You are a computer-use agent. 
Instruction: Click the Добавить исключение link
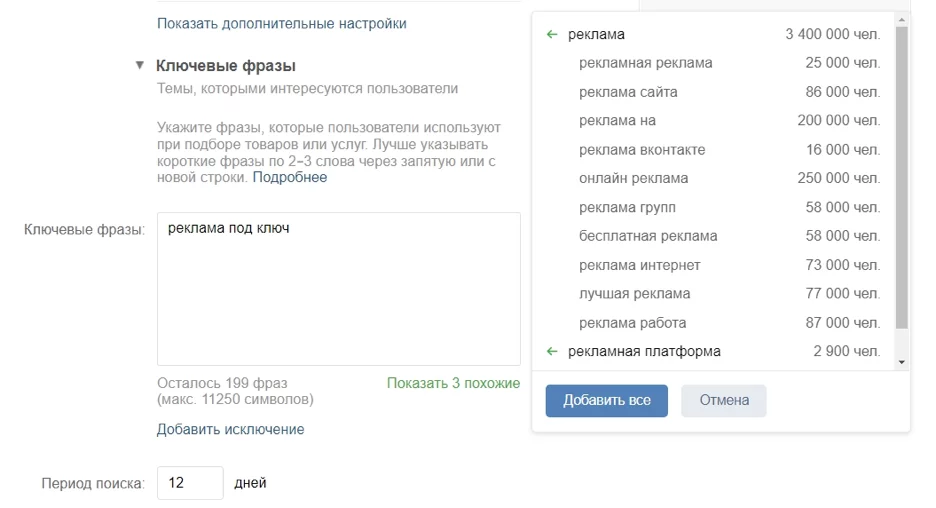point(230,429)
